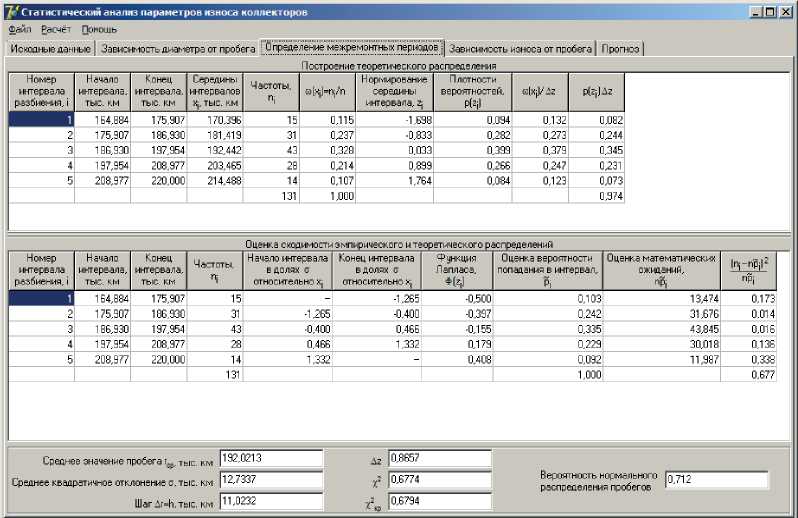Click value 13,474 in lower table
798x518 pixels.
tap(662, 299)
